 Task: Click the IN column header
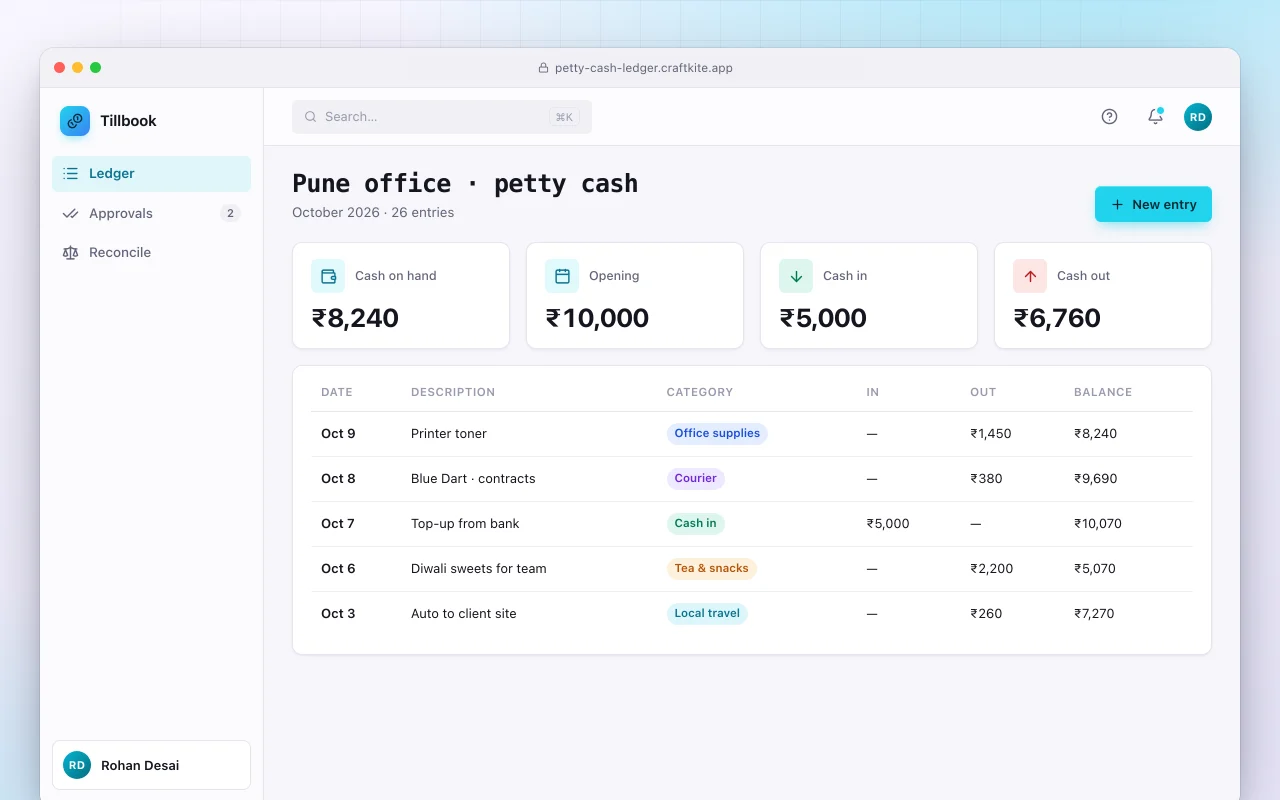(873, 392)
